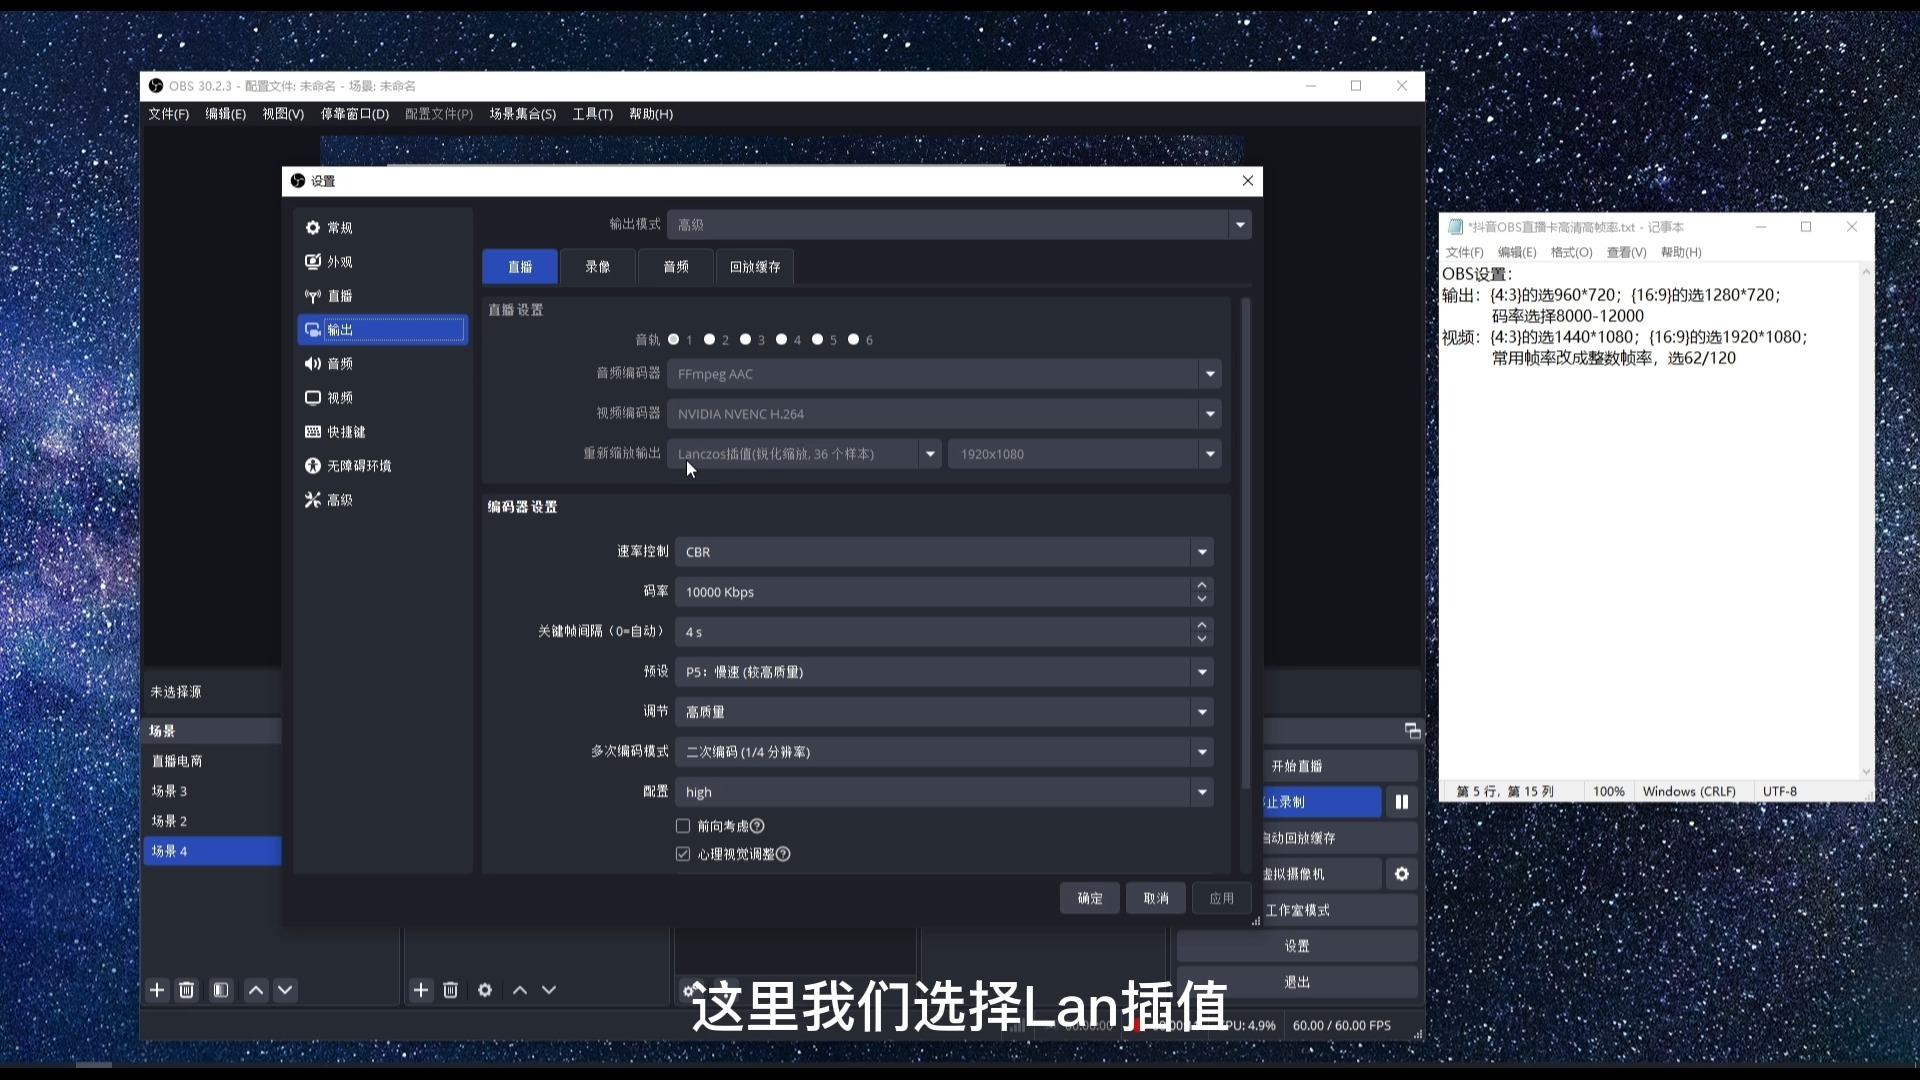Open the 音频编码器 FFmpeg AAC dropdown
Screen dimensions: 1920x1080
pyautogui.click(x=944, y=374)
